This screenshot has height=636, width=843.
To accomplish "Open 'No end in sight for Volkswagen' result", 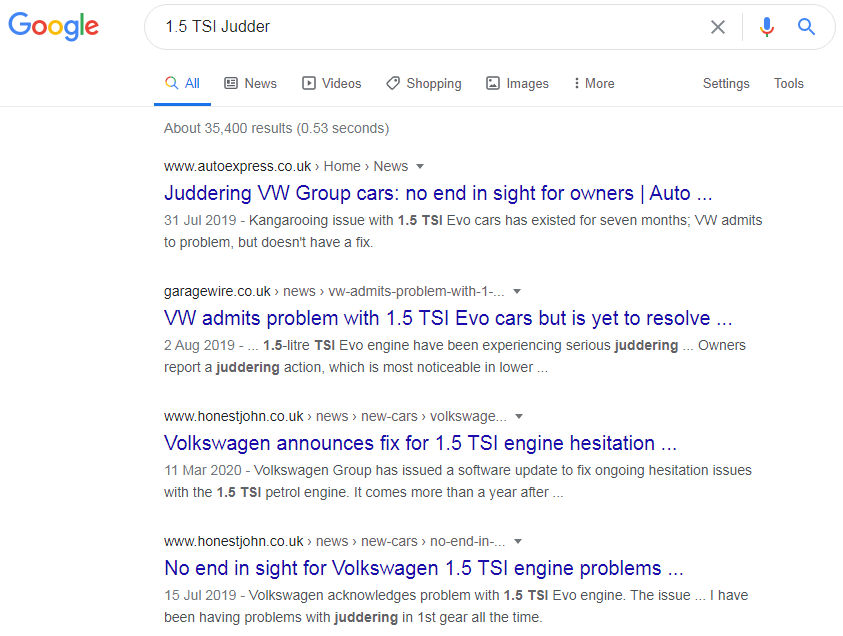I will [424, 568].
